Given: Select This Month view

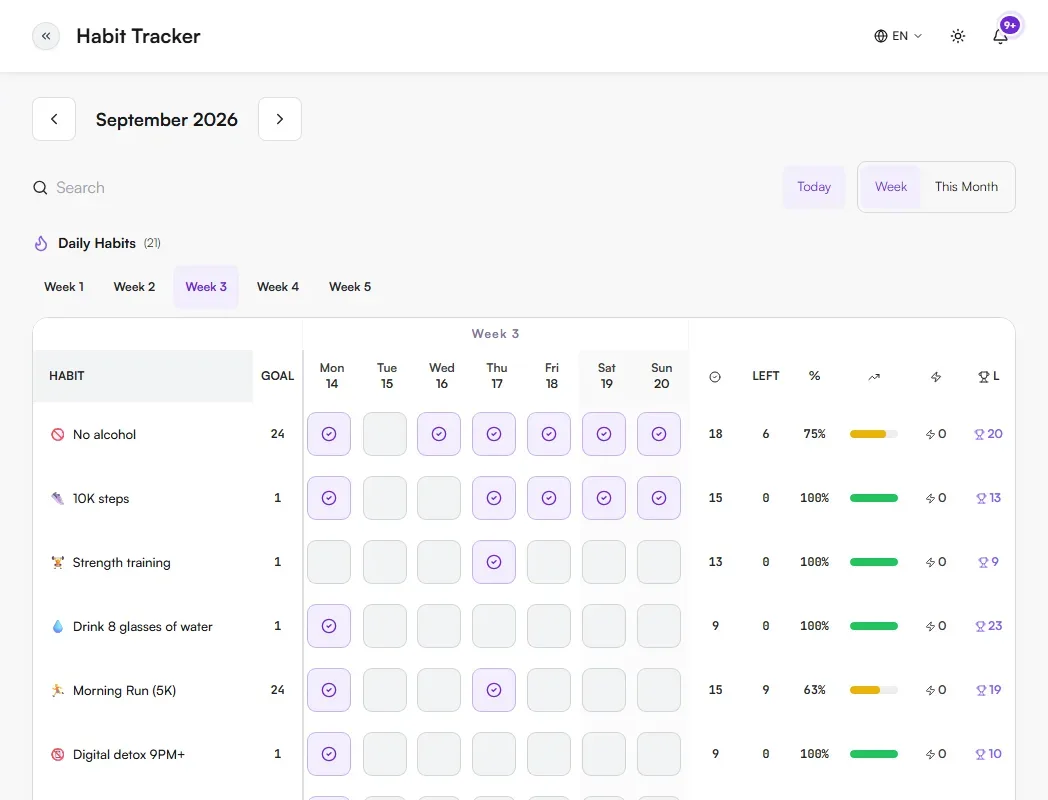Looking at the screenshot, I should coord(966,187).
